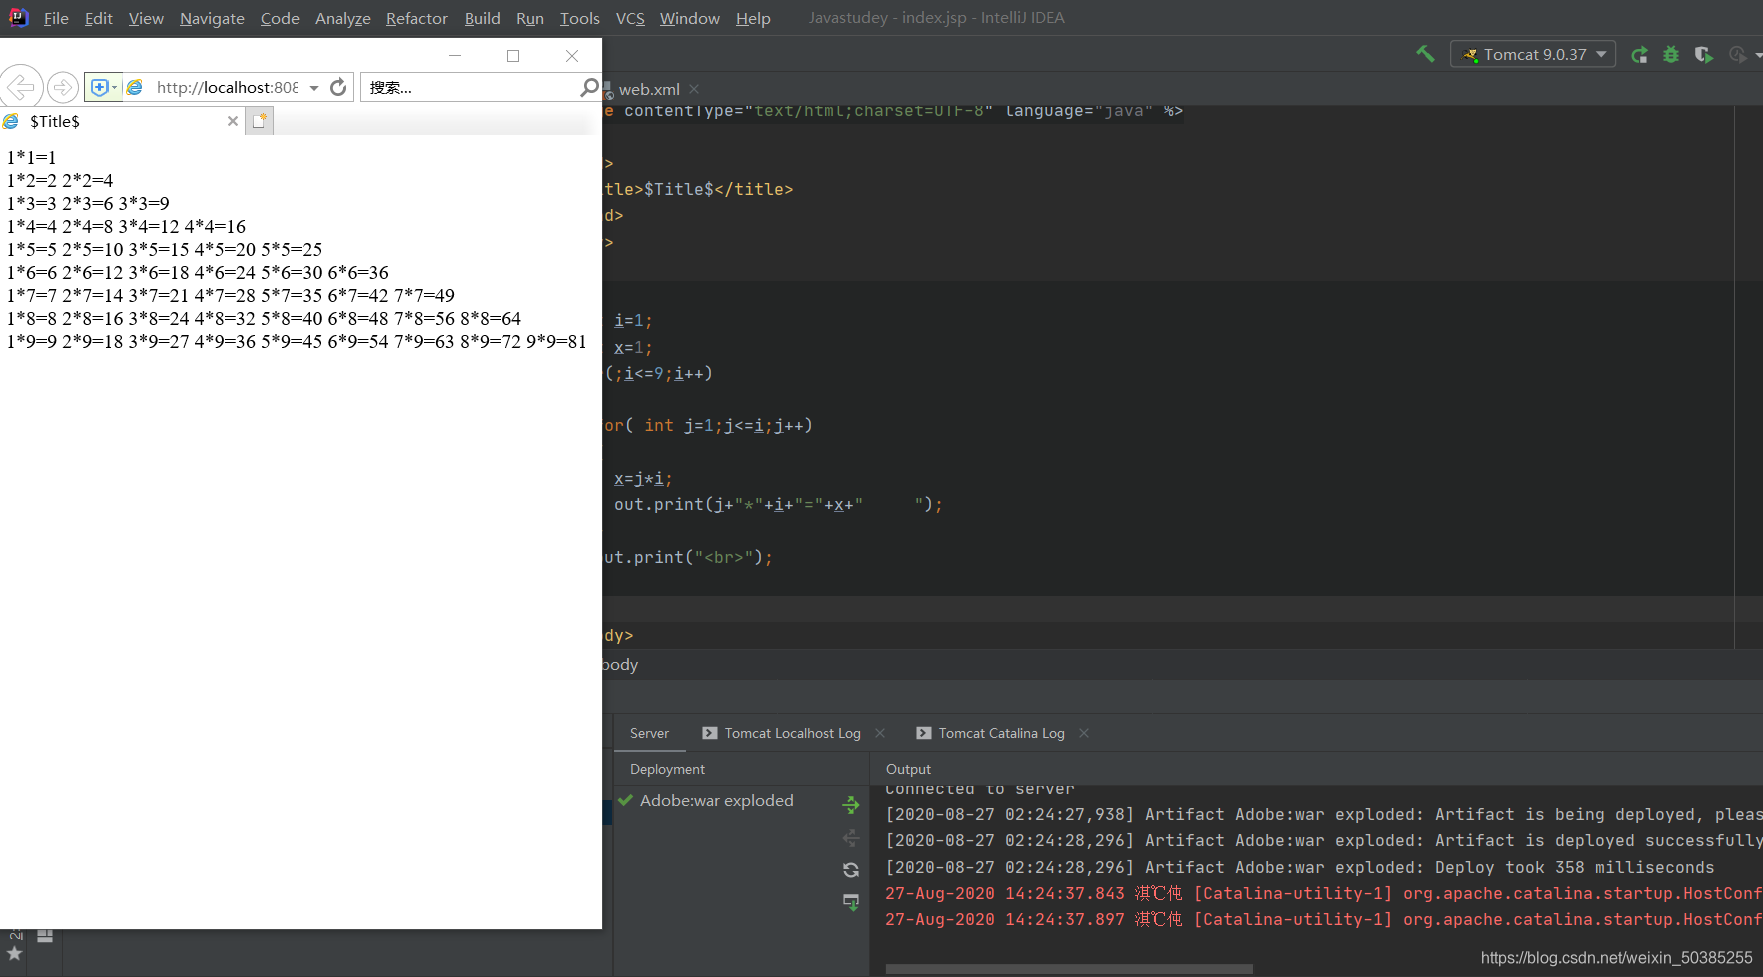
Task: Open the Refactor menu
Action: [417, 18]
